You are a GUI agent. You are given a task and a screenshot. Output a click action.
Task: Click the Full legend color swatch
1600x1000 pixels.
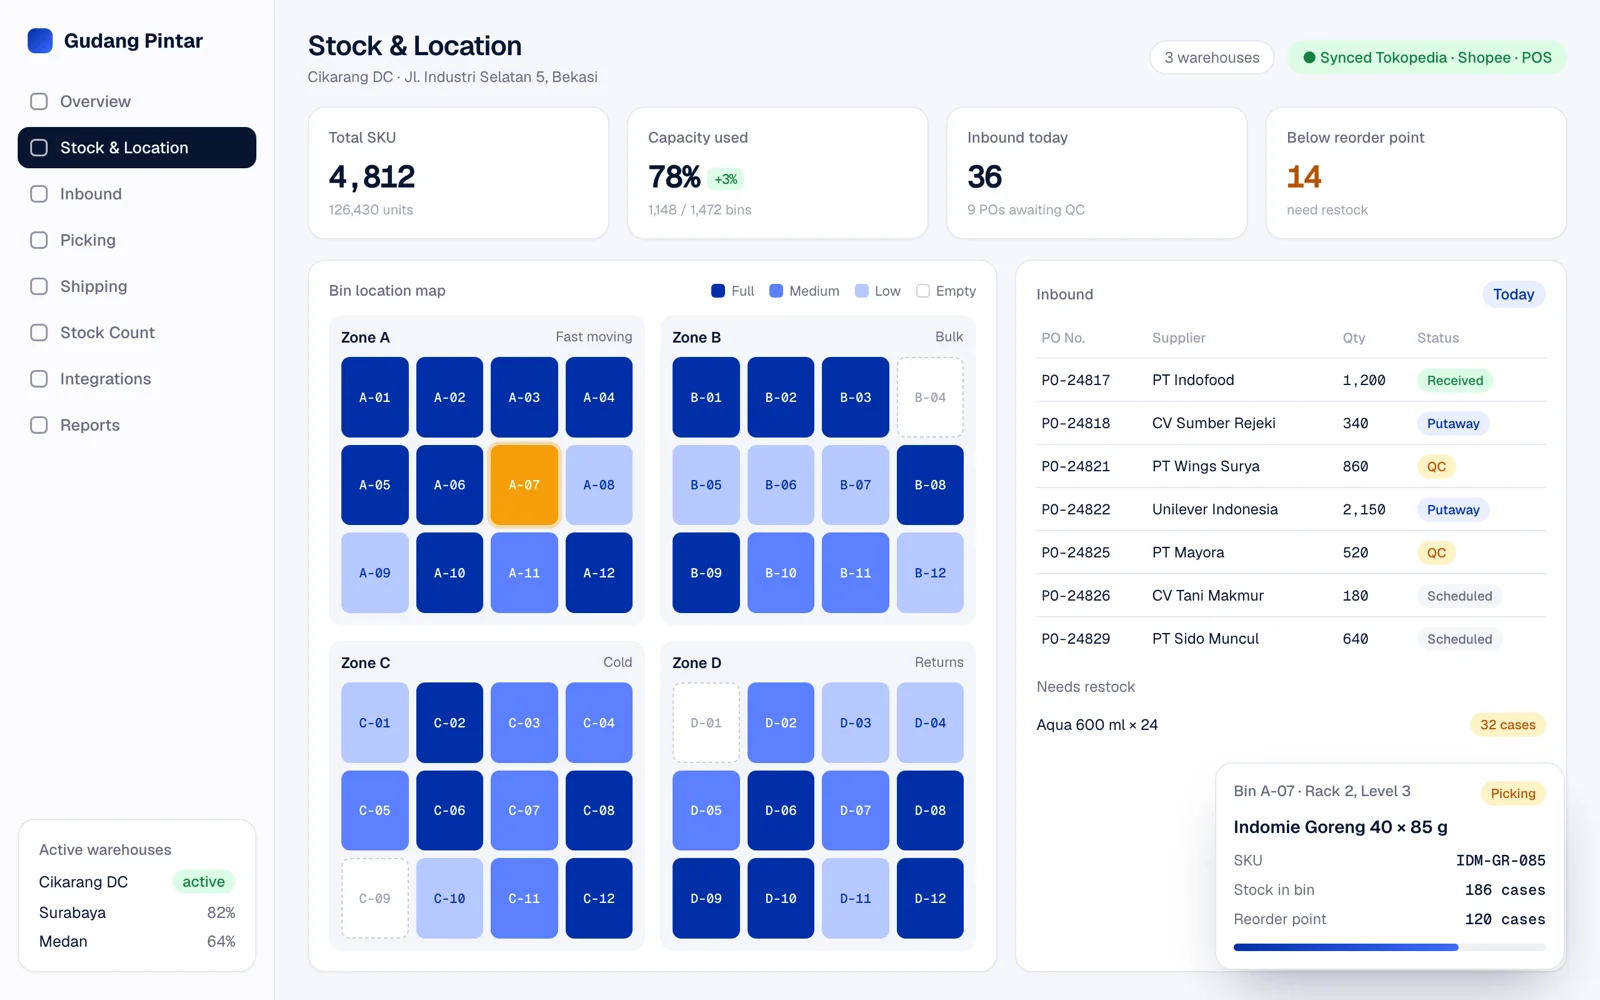718,291
